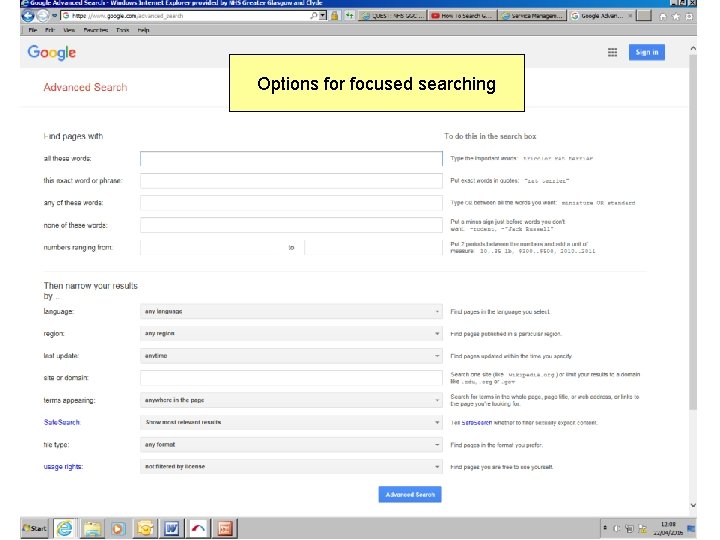Open the browser Tools gear icon
This screenshot has height=540, width=720.
pos(689,17)
